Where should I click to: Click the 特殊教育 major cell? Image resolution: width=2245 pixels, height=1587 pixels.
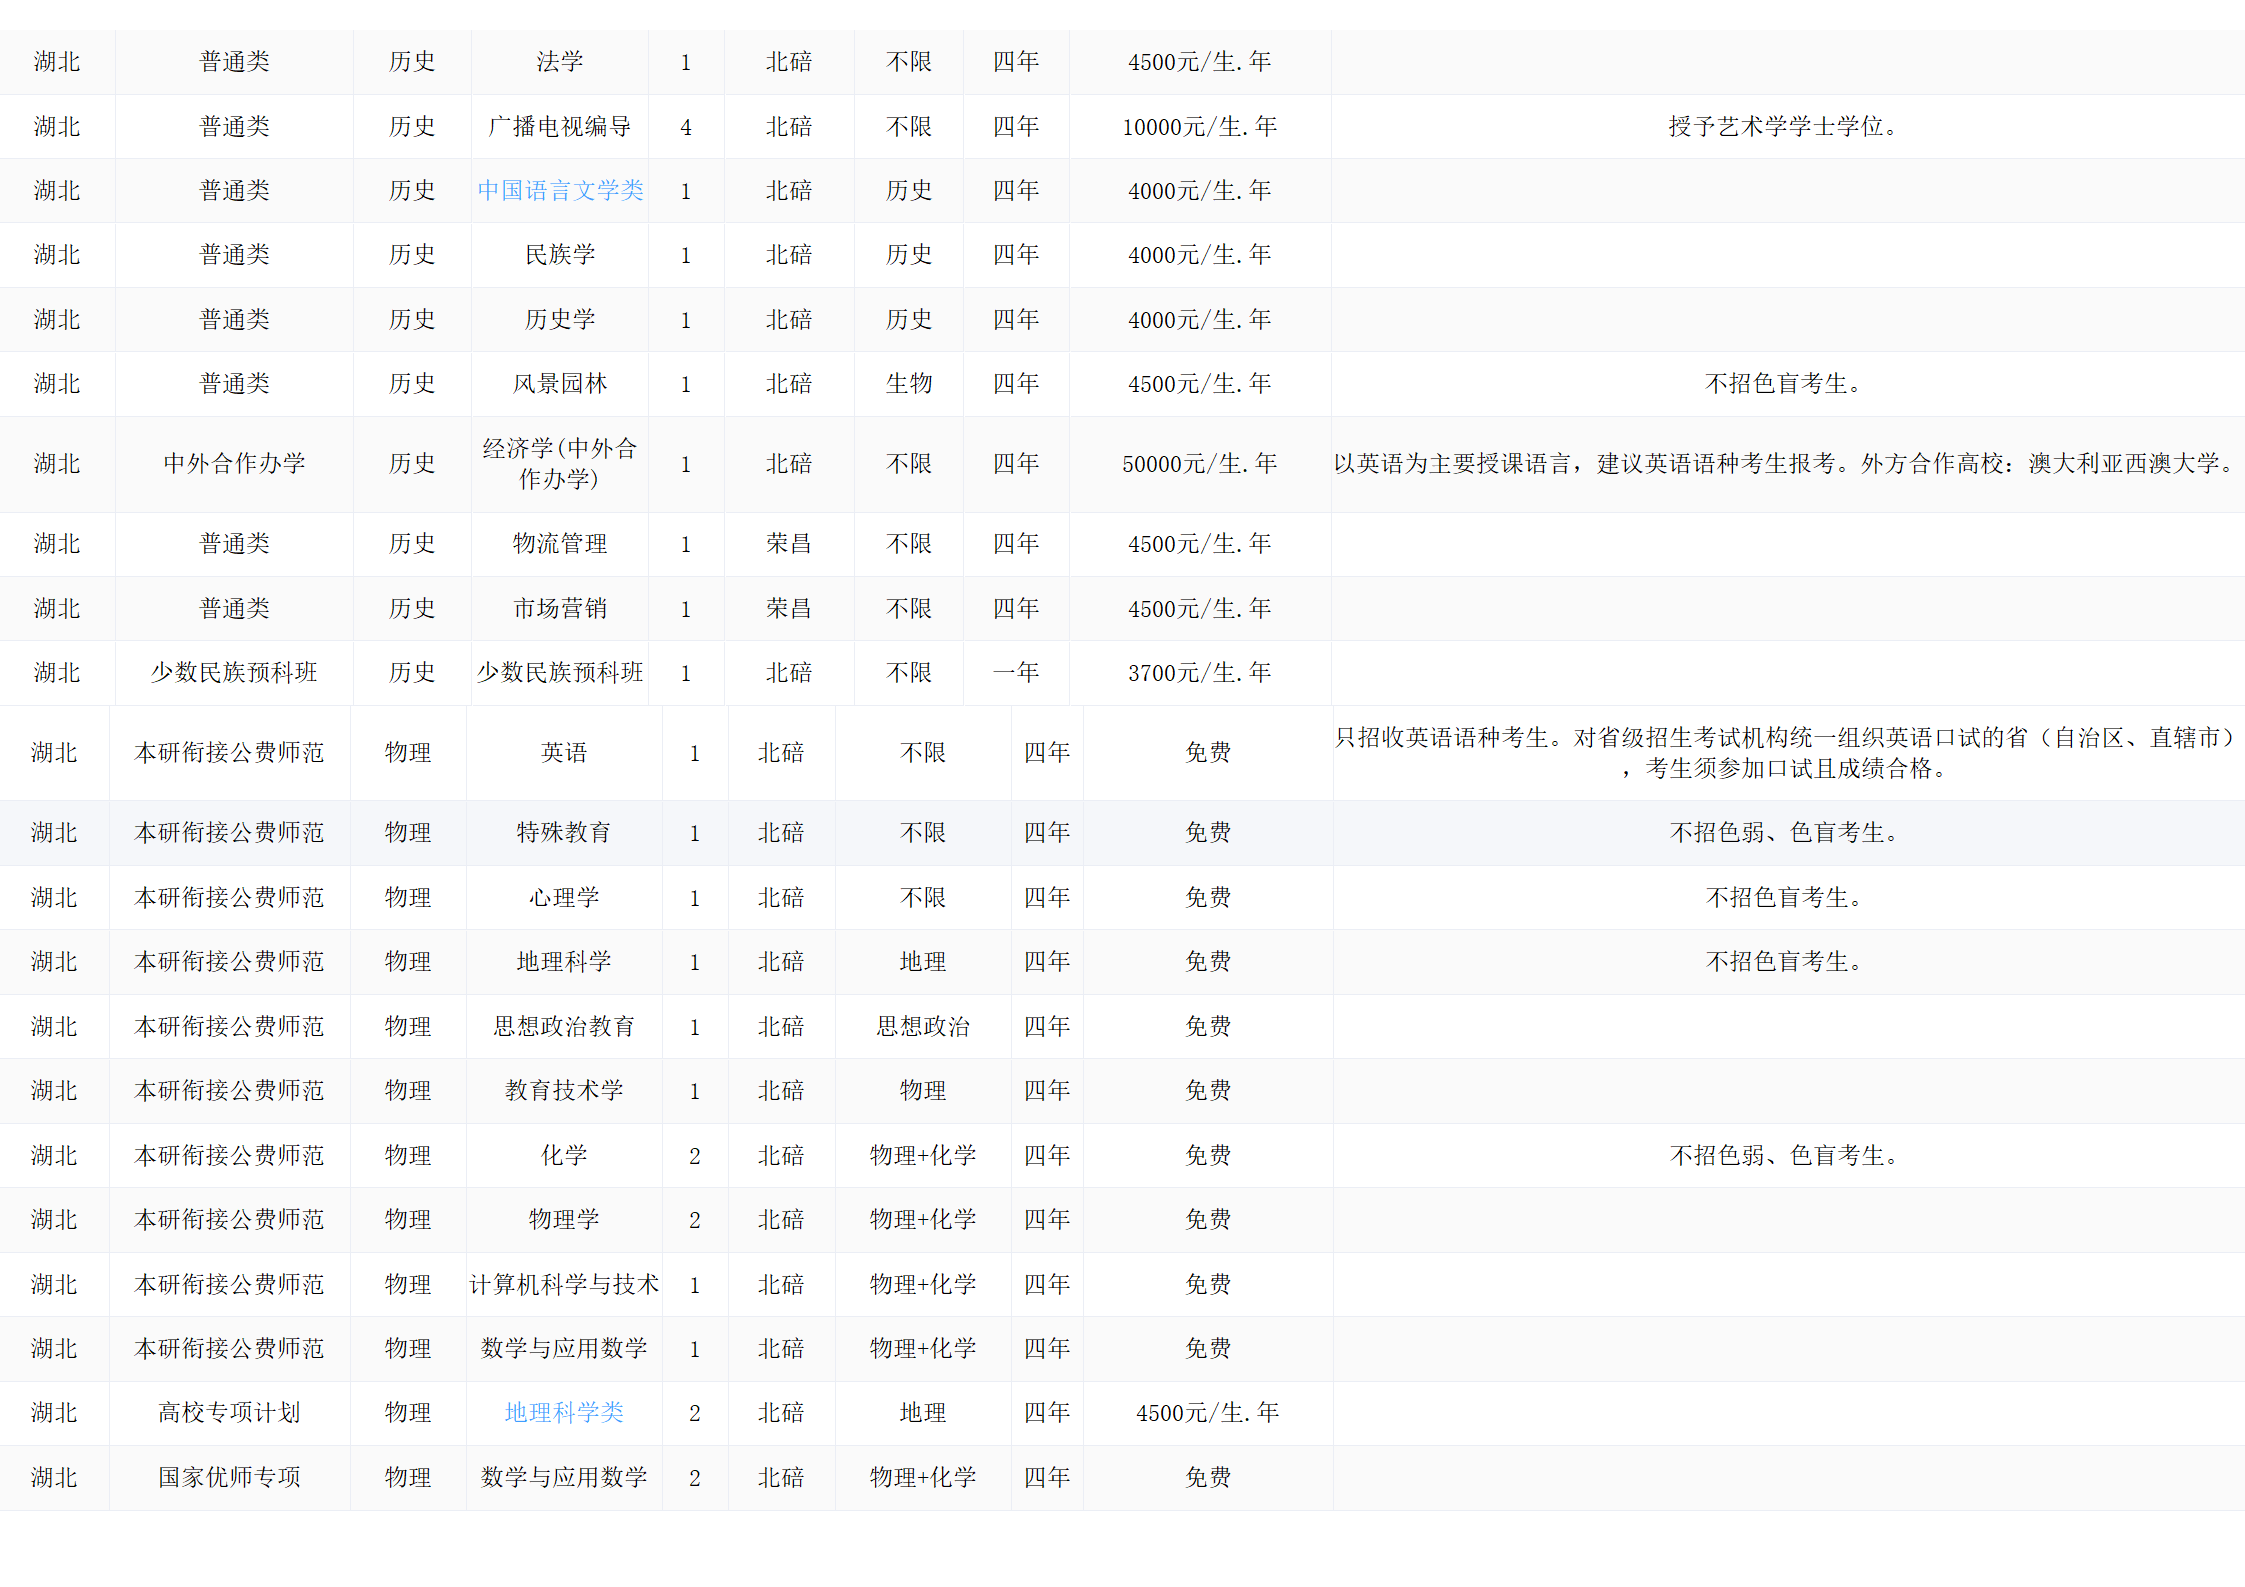[564, 833]
